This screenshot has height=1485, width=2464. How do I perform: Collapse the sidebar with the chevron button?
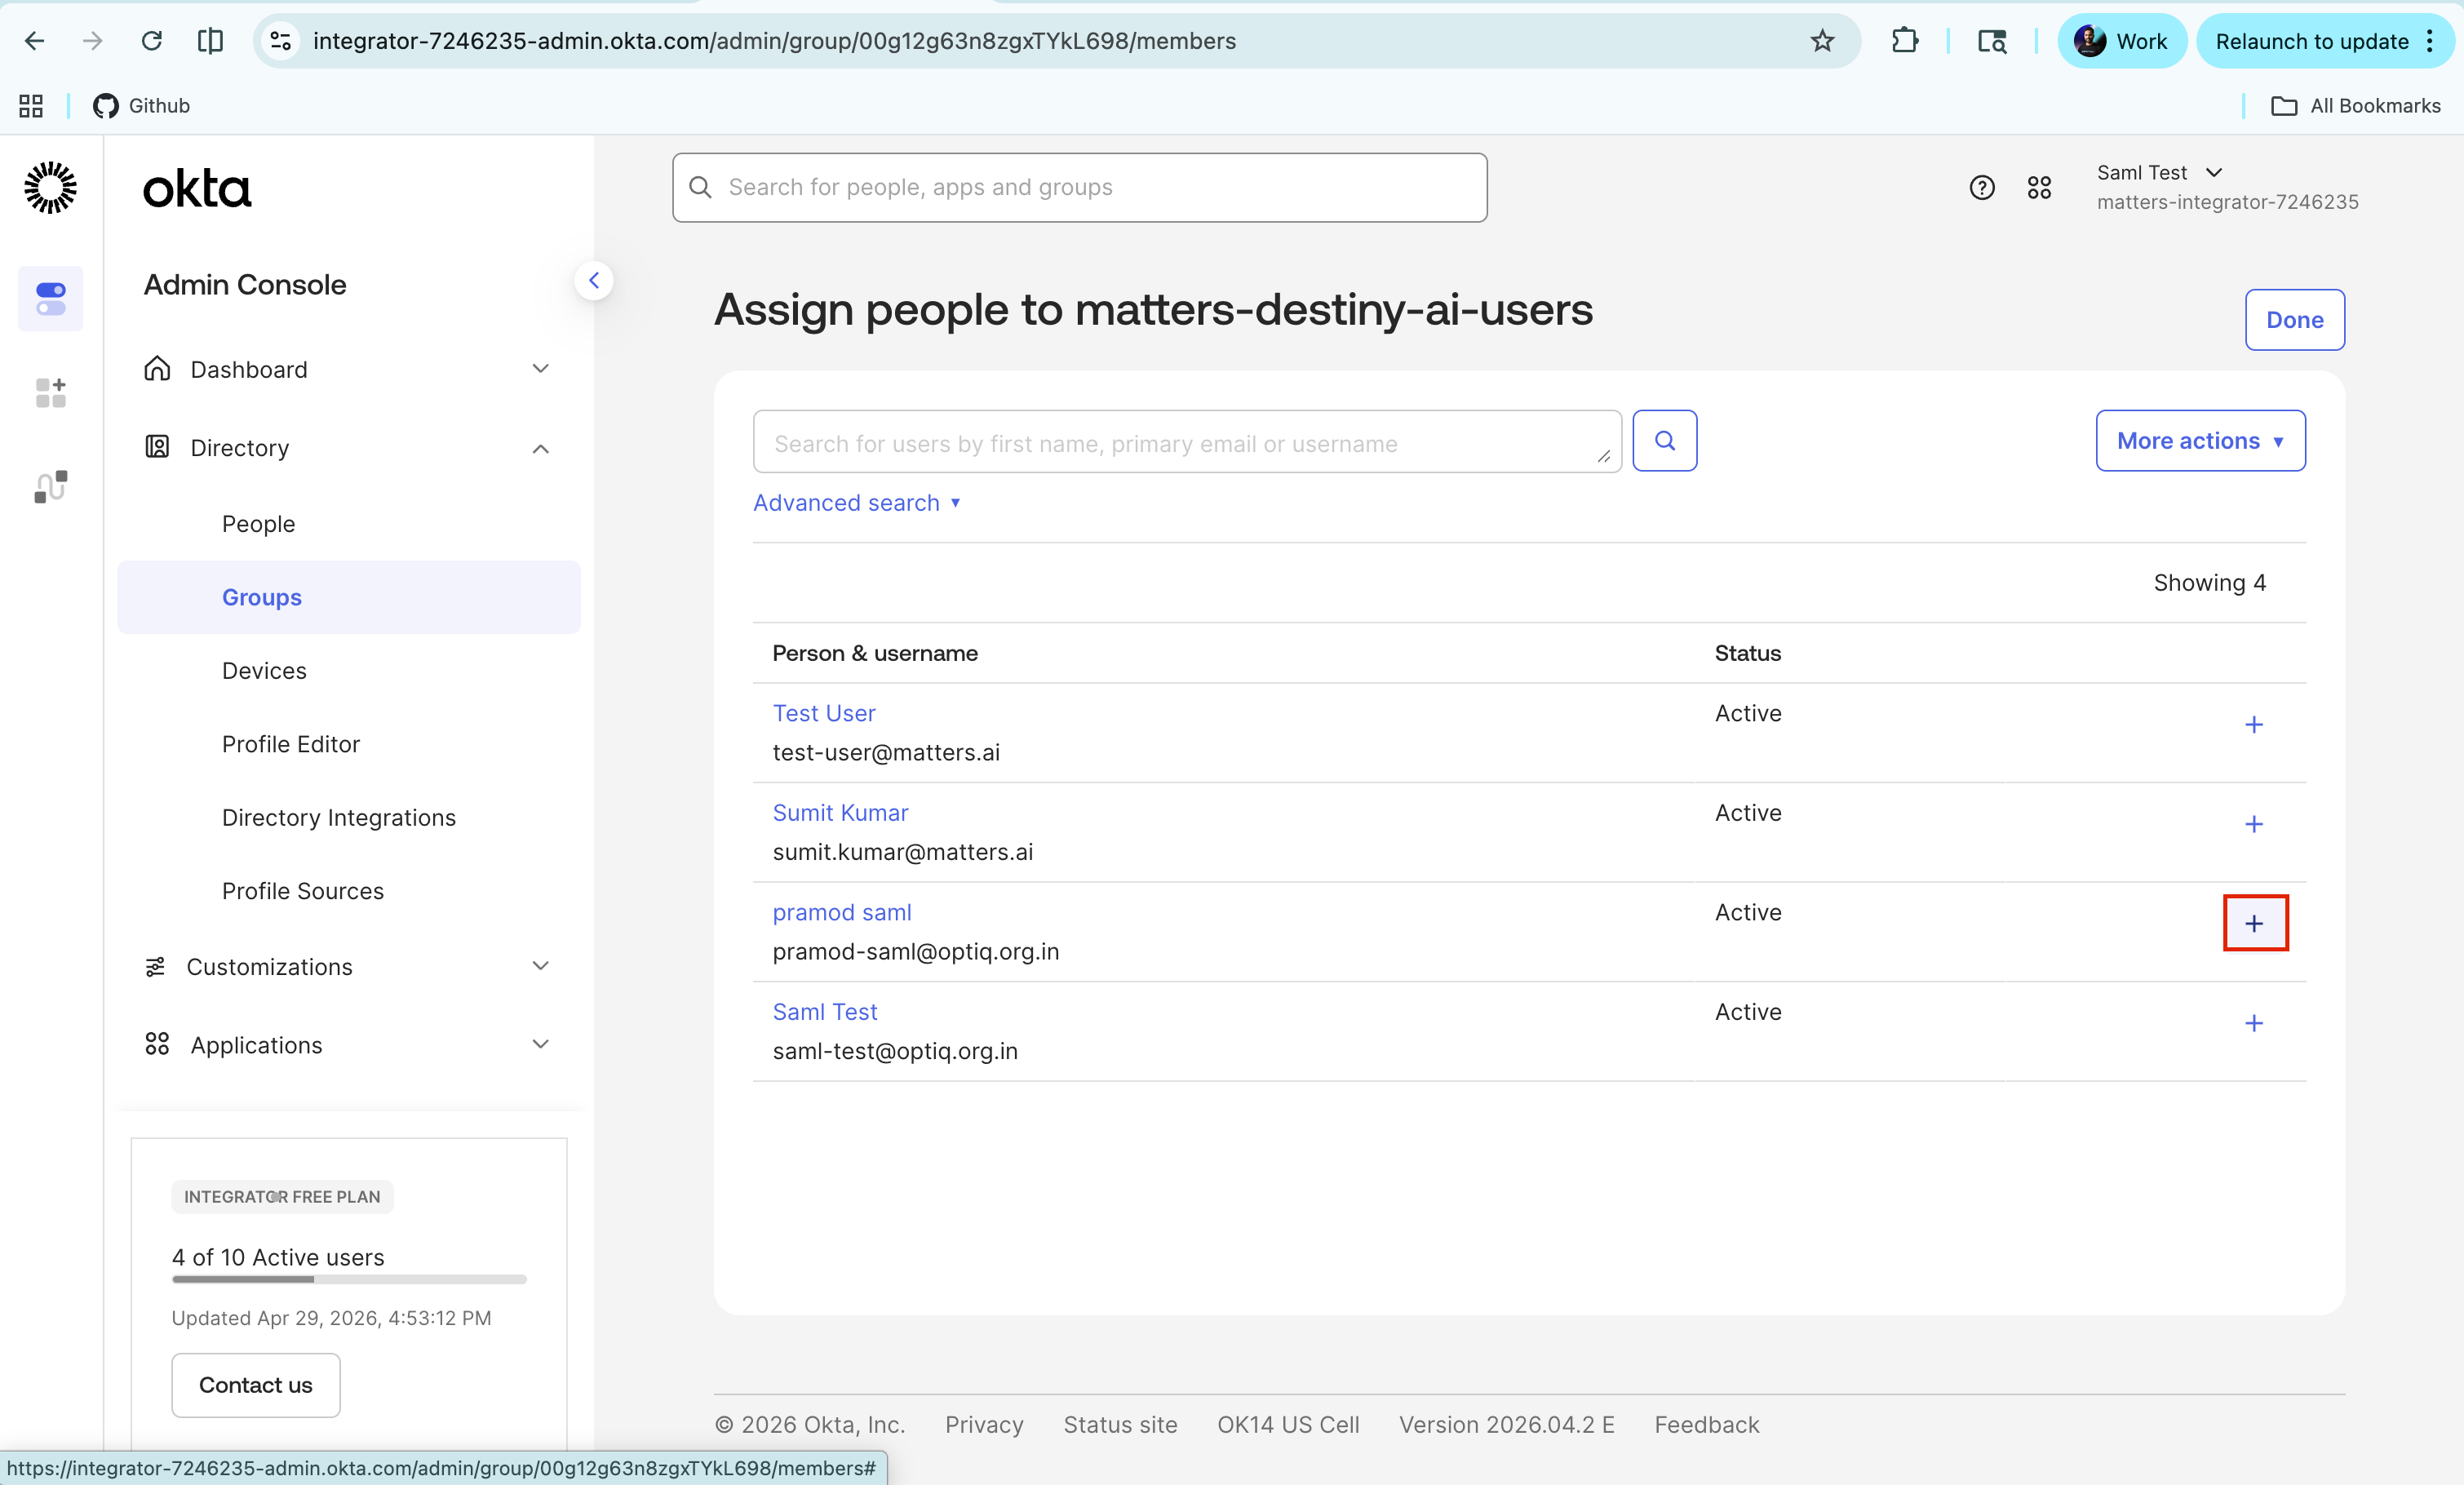pos(594,280)
